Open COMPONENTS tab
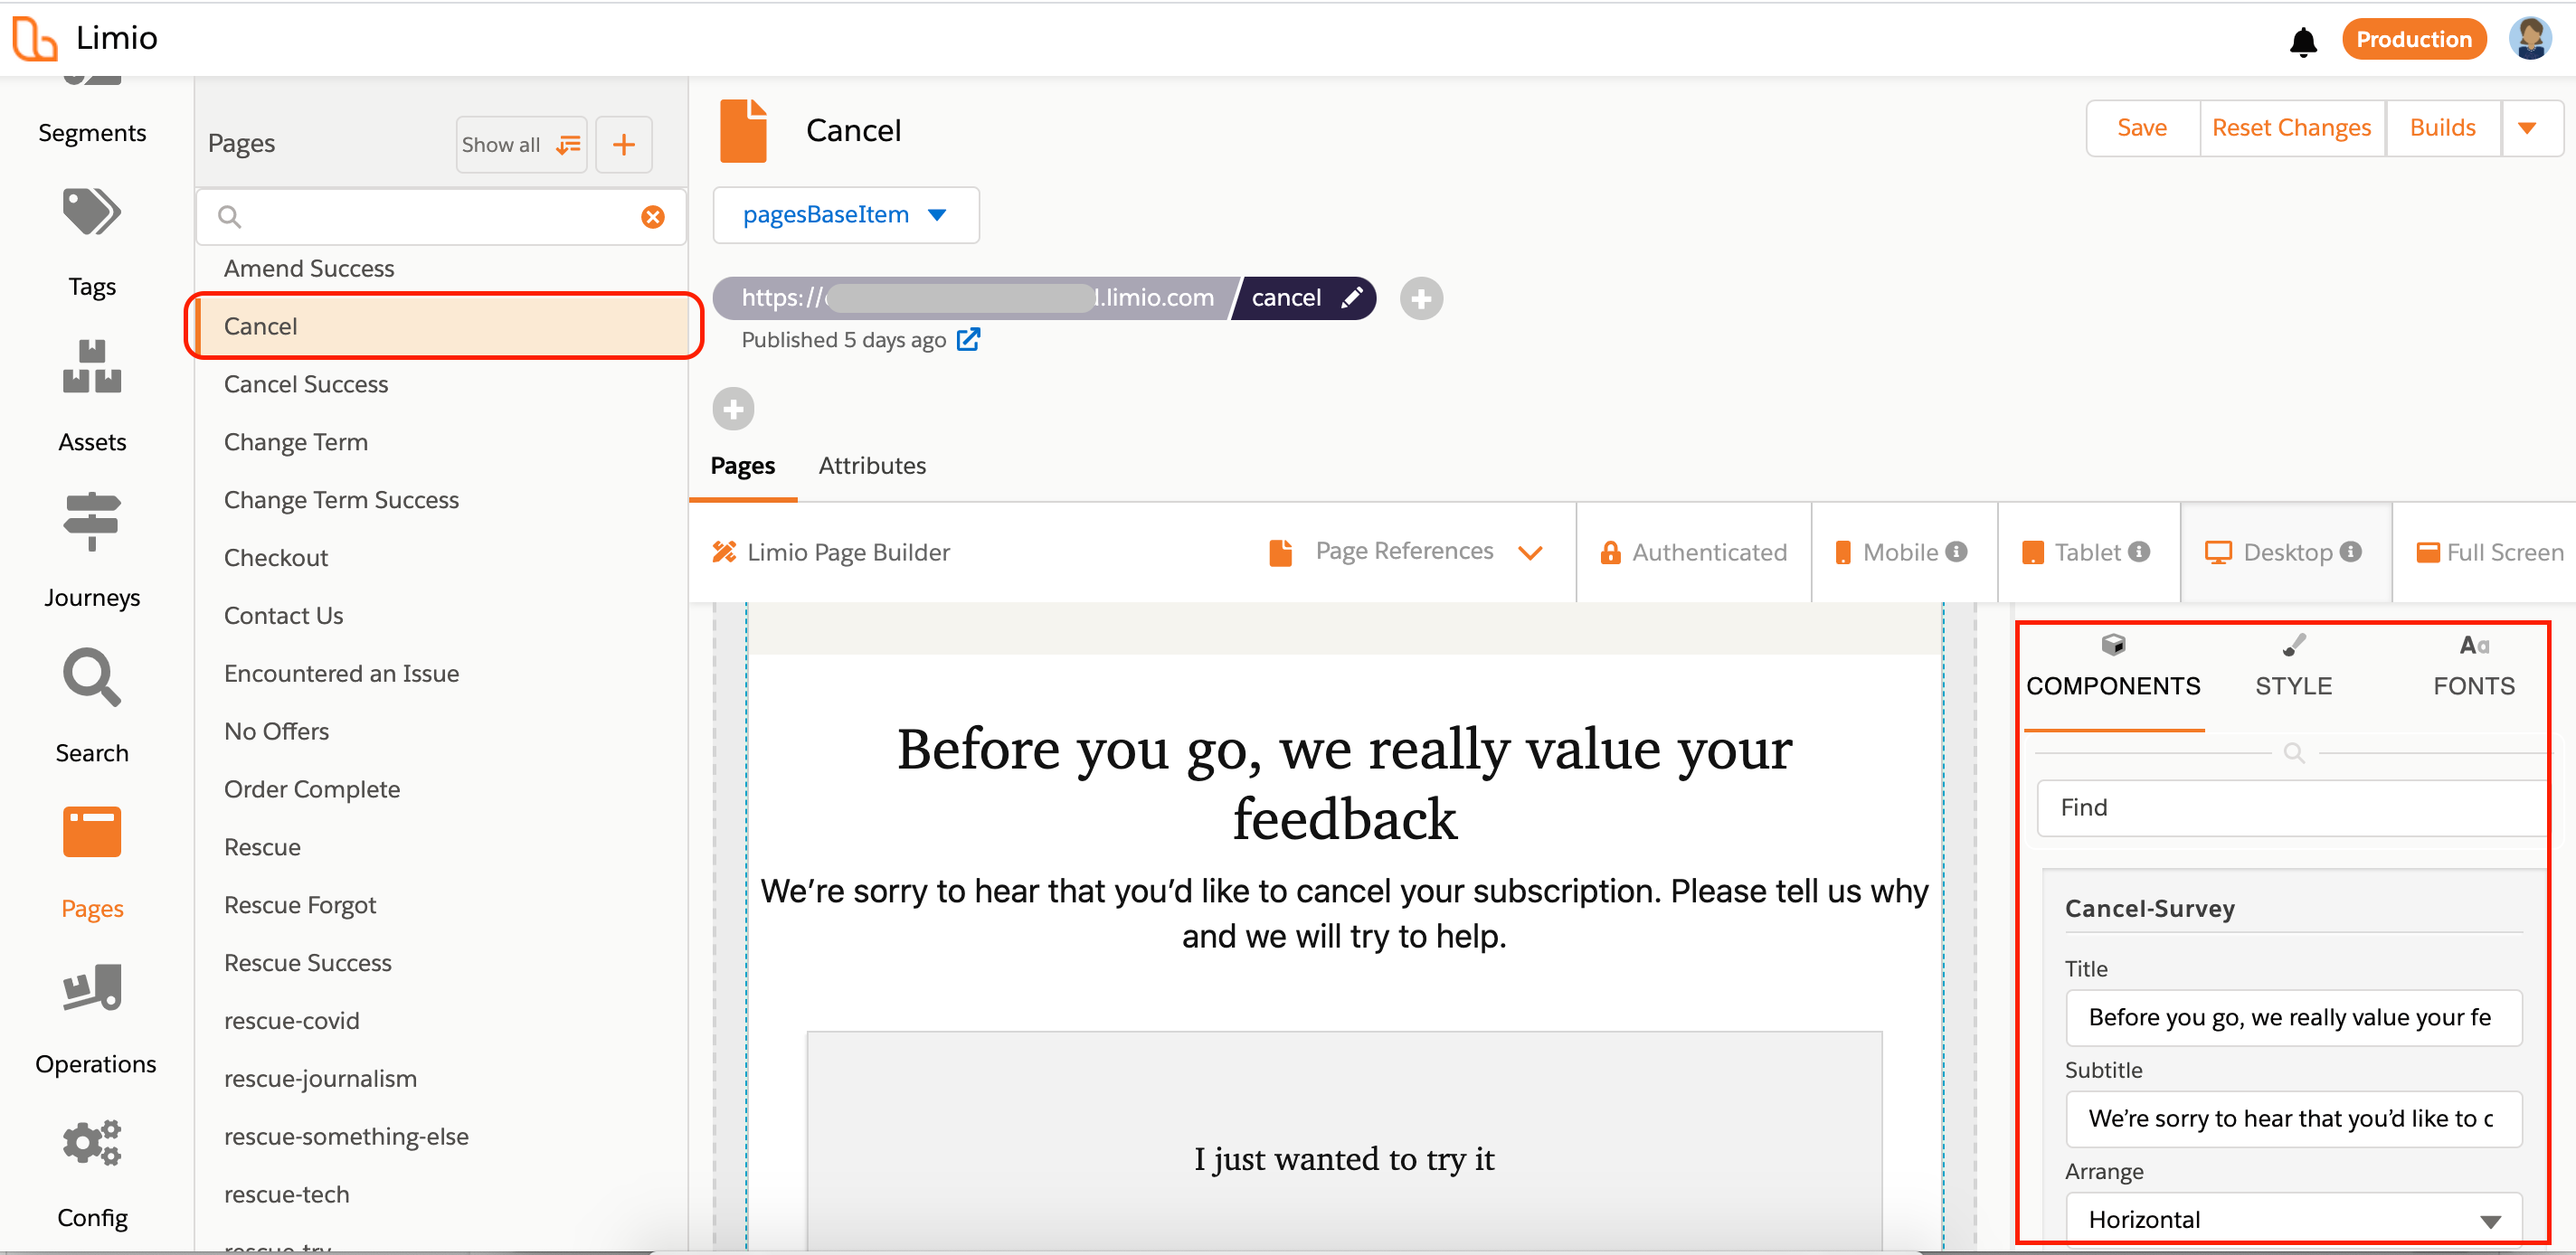The width and height of the screenshot is (2576, 1255). click(x=2113, y=667)
